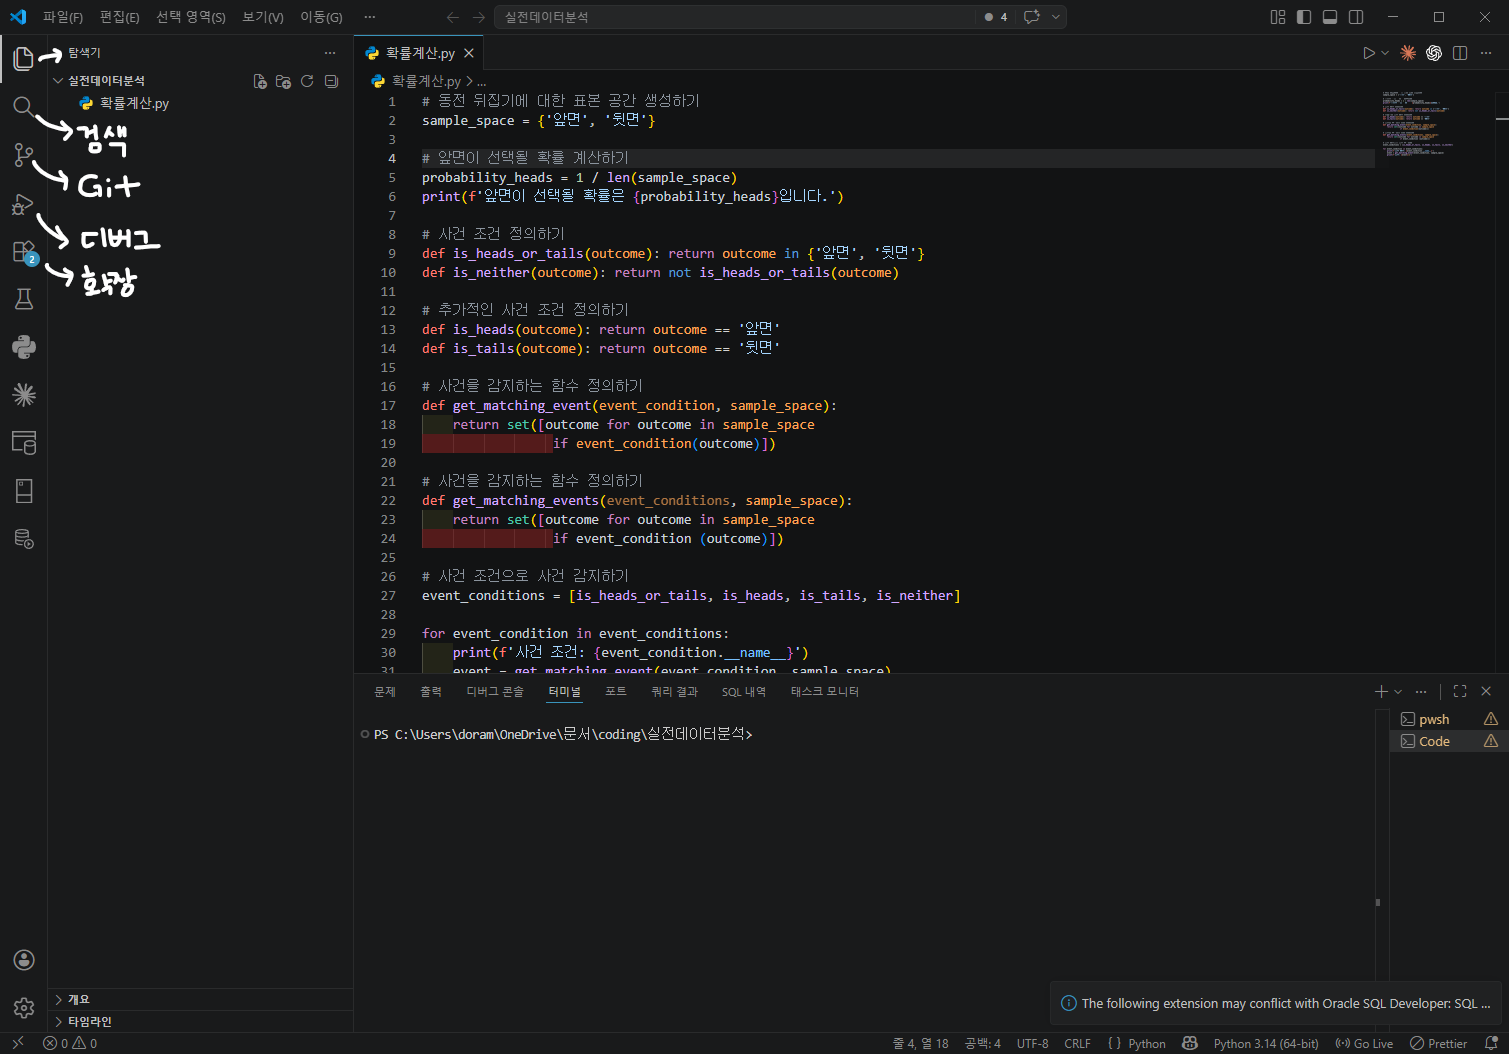1509x1054 pixels.
Task: Open the 이동(G) menu
Action: [321, 17]
